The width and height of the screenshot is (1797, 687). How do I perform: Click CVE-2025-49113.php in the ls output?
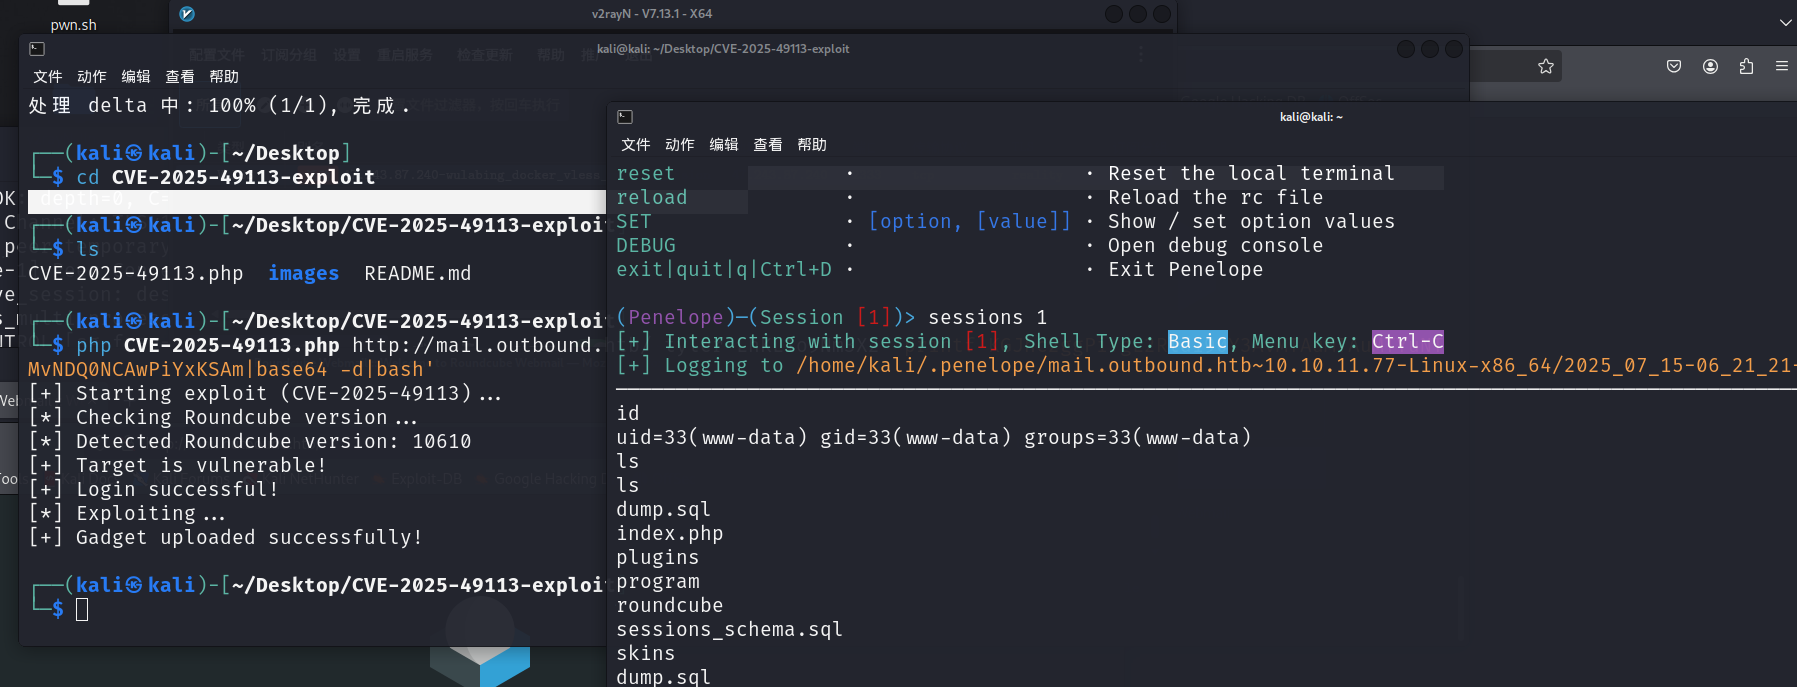point(136,274)
